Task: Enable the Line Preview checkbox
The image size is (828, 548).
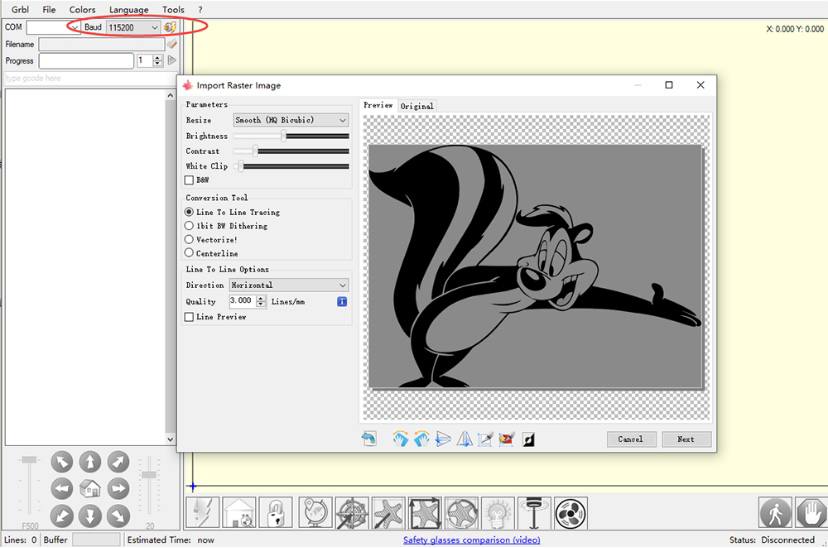Action: [x=189, y=317]
